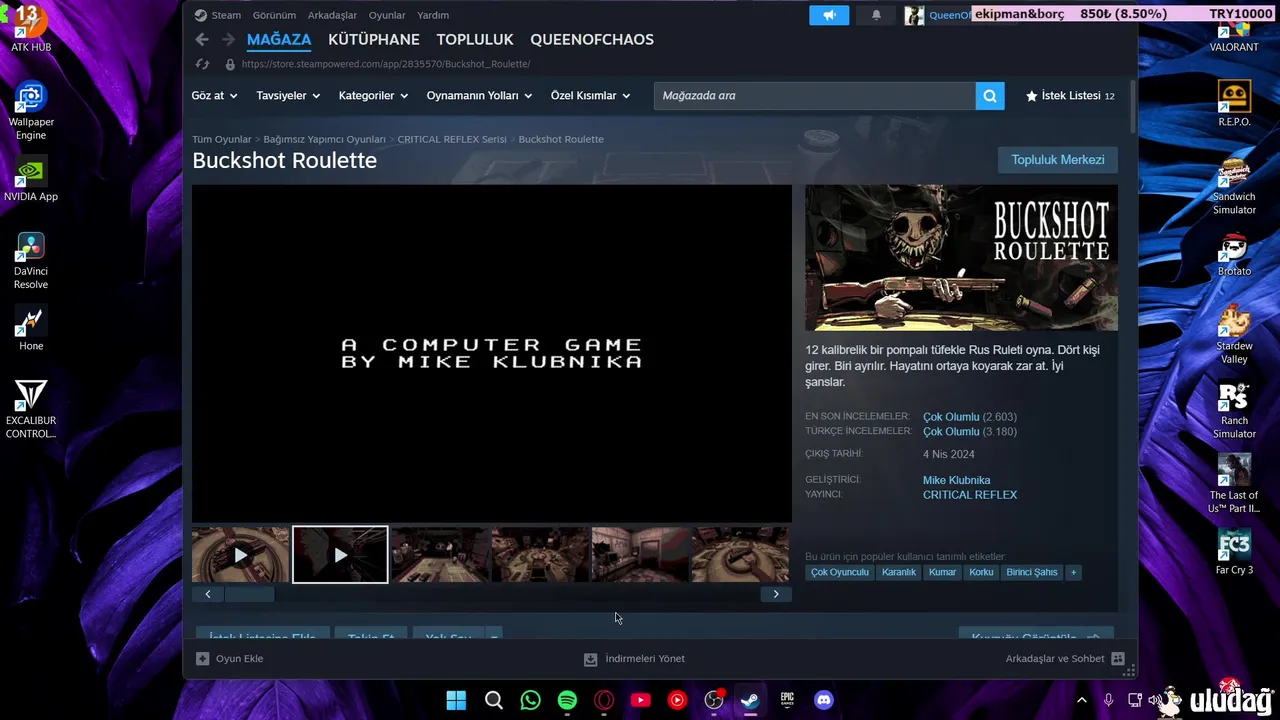Switch to the TOPLULUK tab

[x=475, y=40]
